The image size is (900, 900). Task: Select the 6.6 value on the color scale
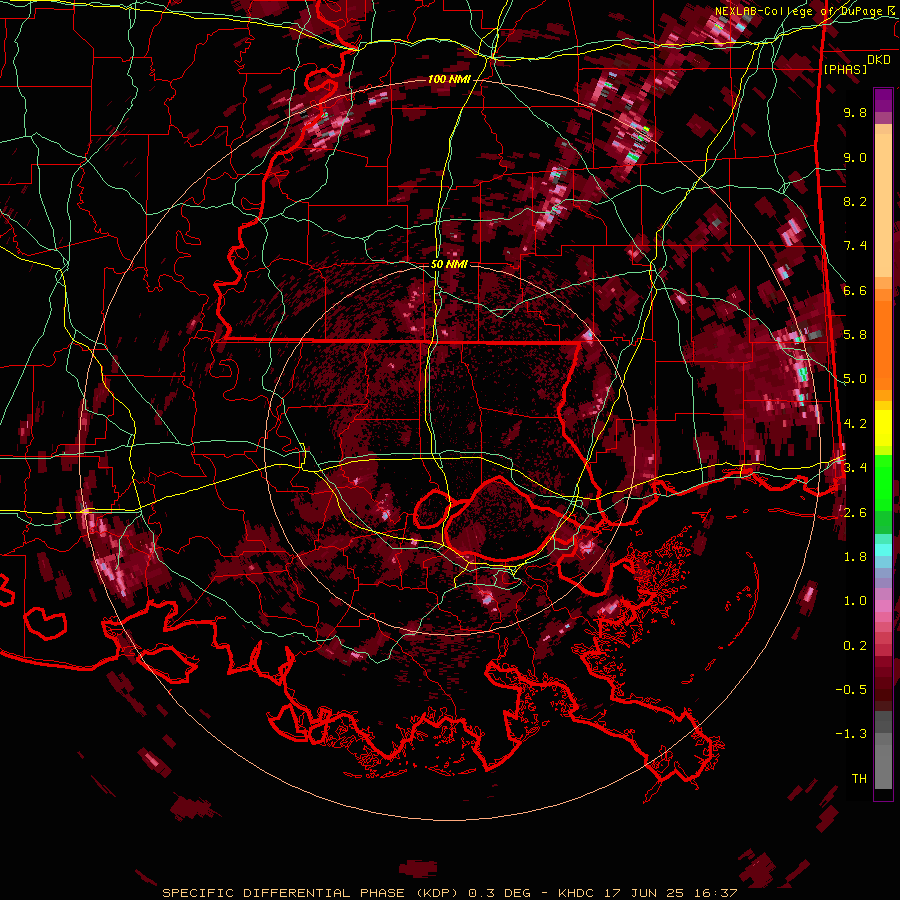click(855, 291)
